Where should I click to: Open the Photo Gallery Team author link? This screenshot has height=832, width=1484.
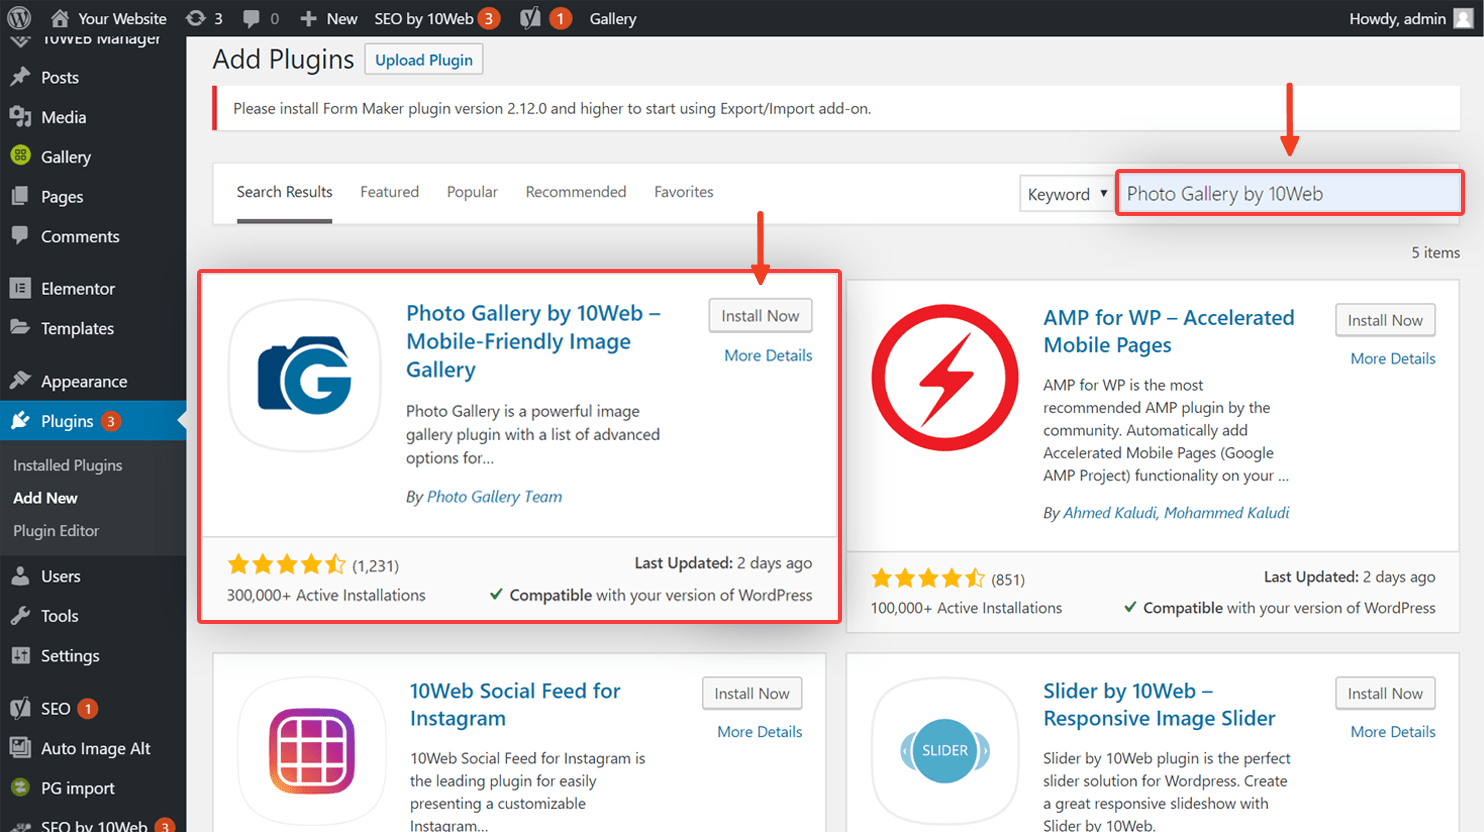pos(494,496)
